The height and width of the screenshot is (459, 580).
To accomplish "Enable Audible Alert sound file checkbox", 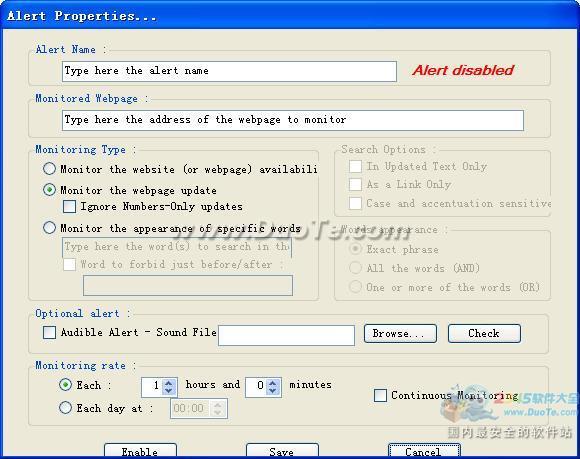I will [50, 332].
